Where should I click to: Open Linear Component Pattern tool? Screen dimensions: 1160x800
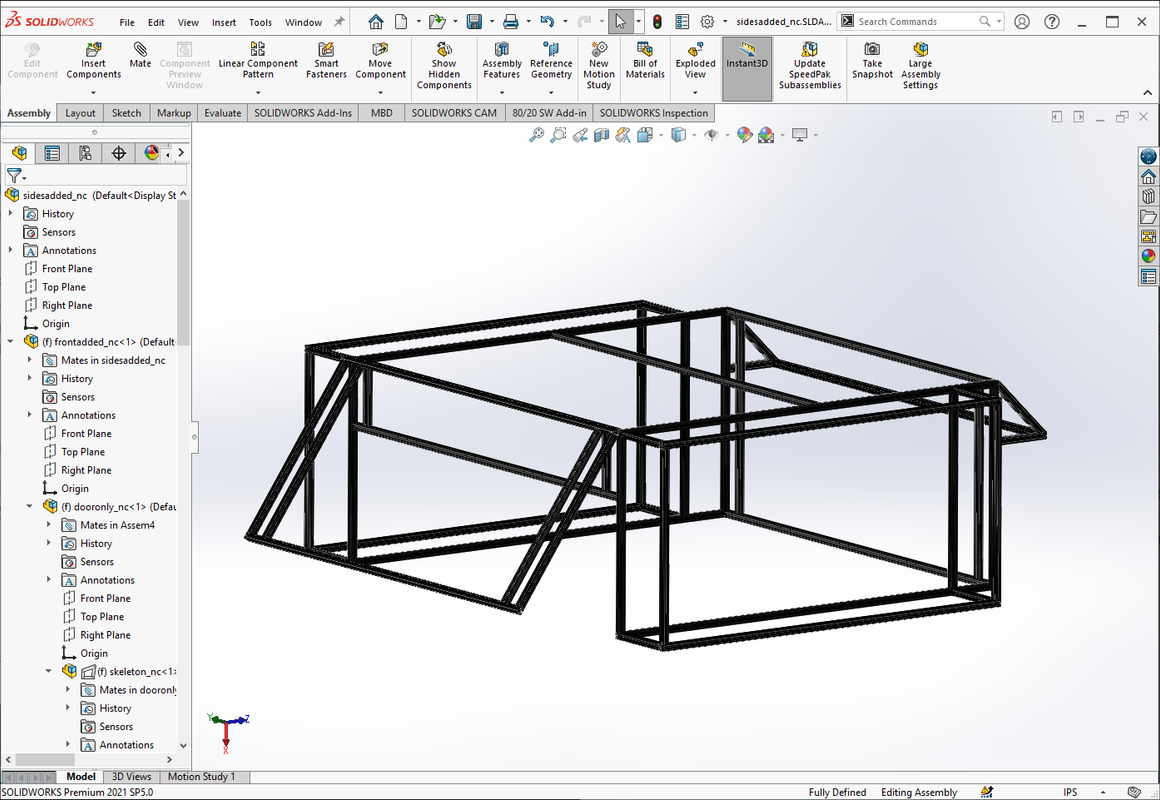[x=257, y=61]
